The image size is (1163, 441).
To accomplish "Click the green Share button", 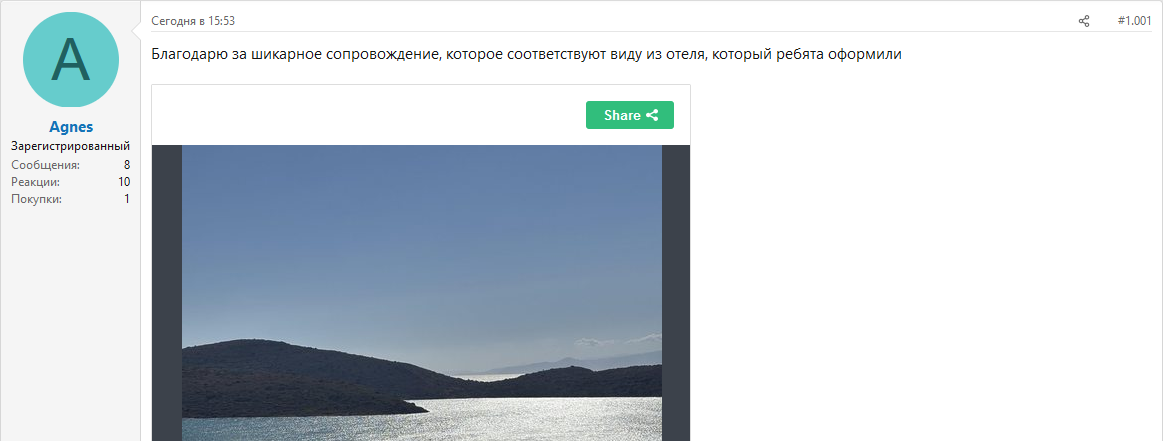I will click(630, 115).
